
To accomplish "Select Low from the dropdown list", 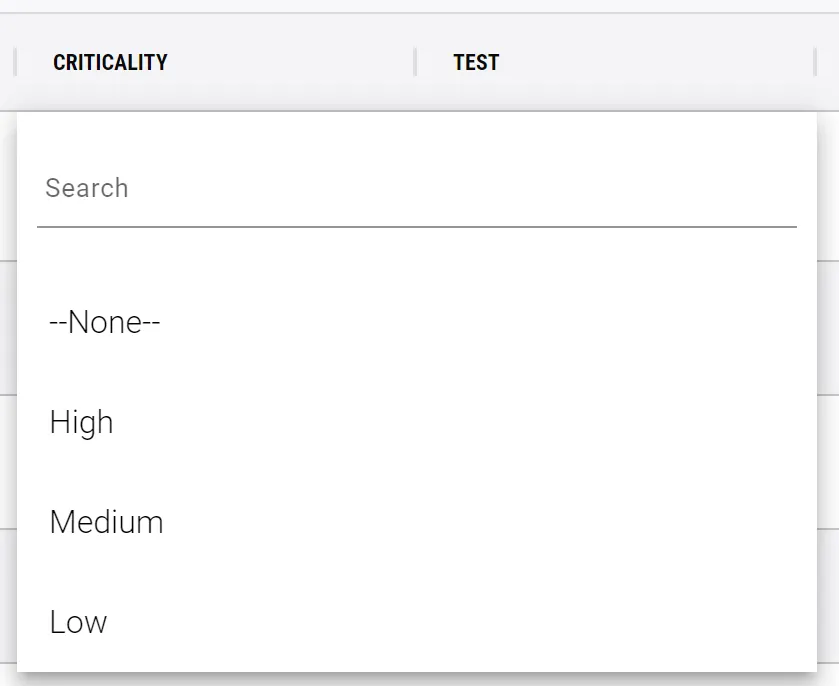I will (x=78, y=623).
